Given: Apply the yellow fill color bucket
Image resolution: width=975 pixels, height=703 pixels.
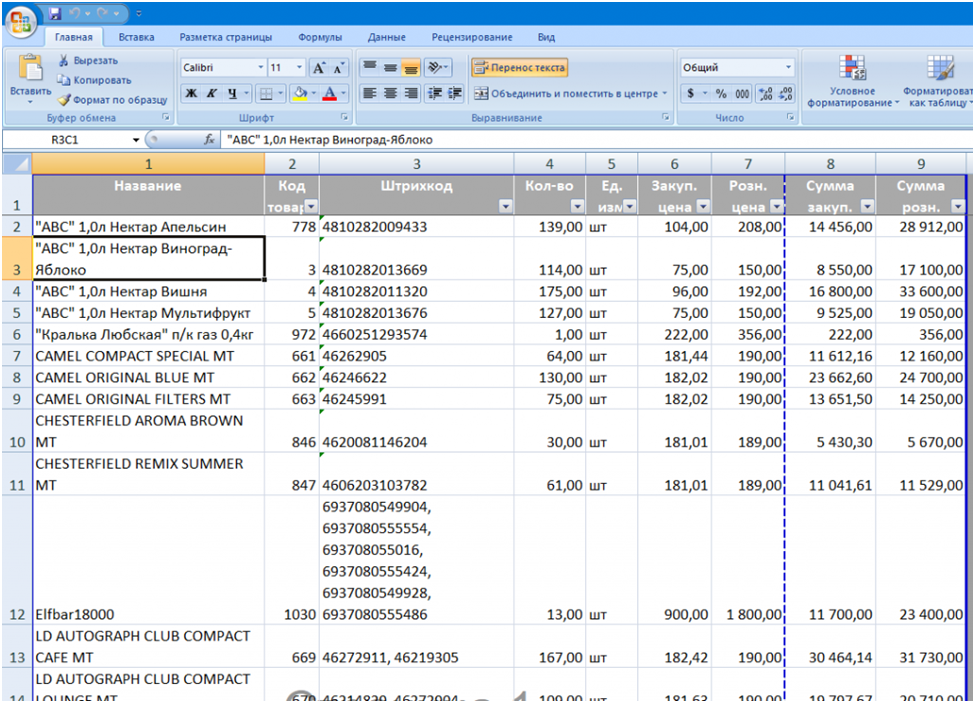Looking at the screenshot, I should [299, 94].
